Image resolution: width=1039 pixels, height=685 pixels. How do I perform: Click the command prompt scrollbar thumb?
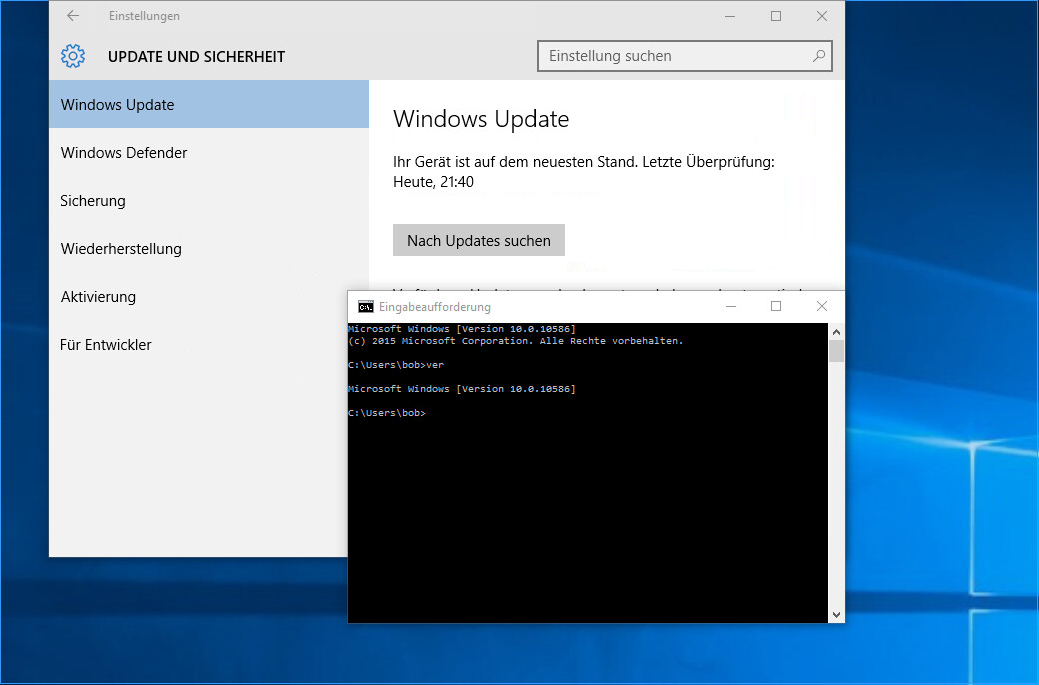(x=836, y=351)
